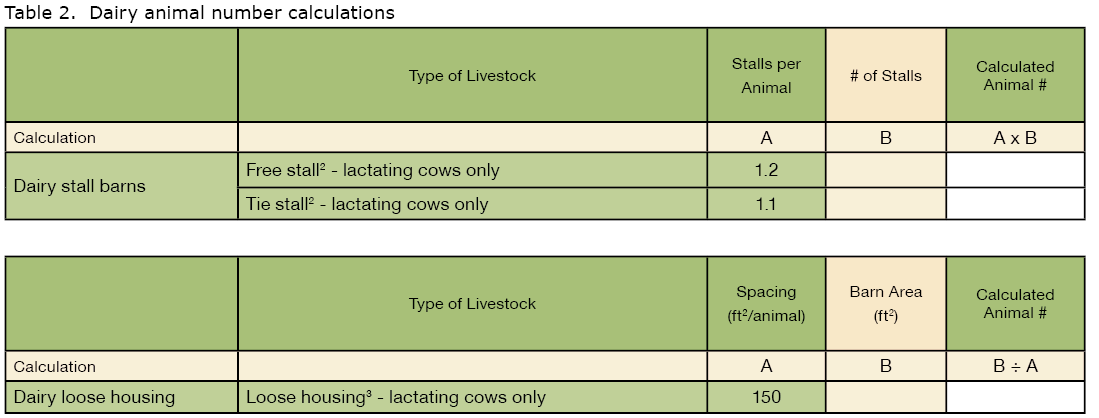1099x418 pixels.
Task: Select the 1.2 stalls per animal value
Action: point(766,170)
